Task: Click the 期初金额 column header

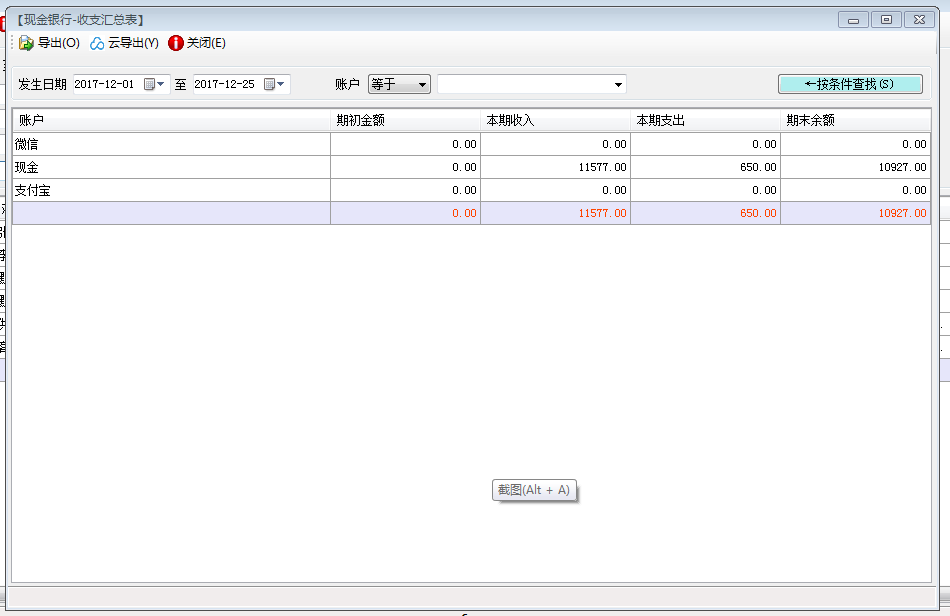Action: (405, 120)
